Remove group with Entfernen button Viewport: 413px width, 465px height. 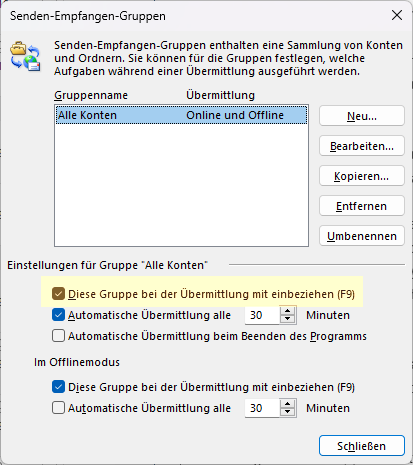pyautogui.click(x=362, y=206)
